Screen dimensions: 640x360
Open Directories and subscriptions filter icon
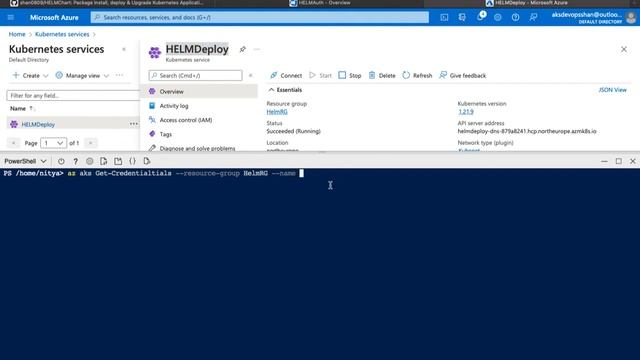(x=462, y=18)
